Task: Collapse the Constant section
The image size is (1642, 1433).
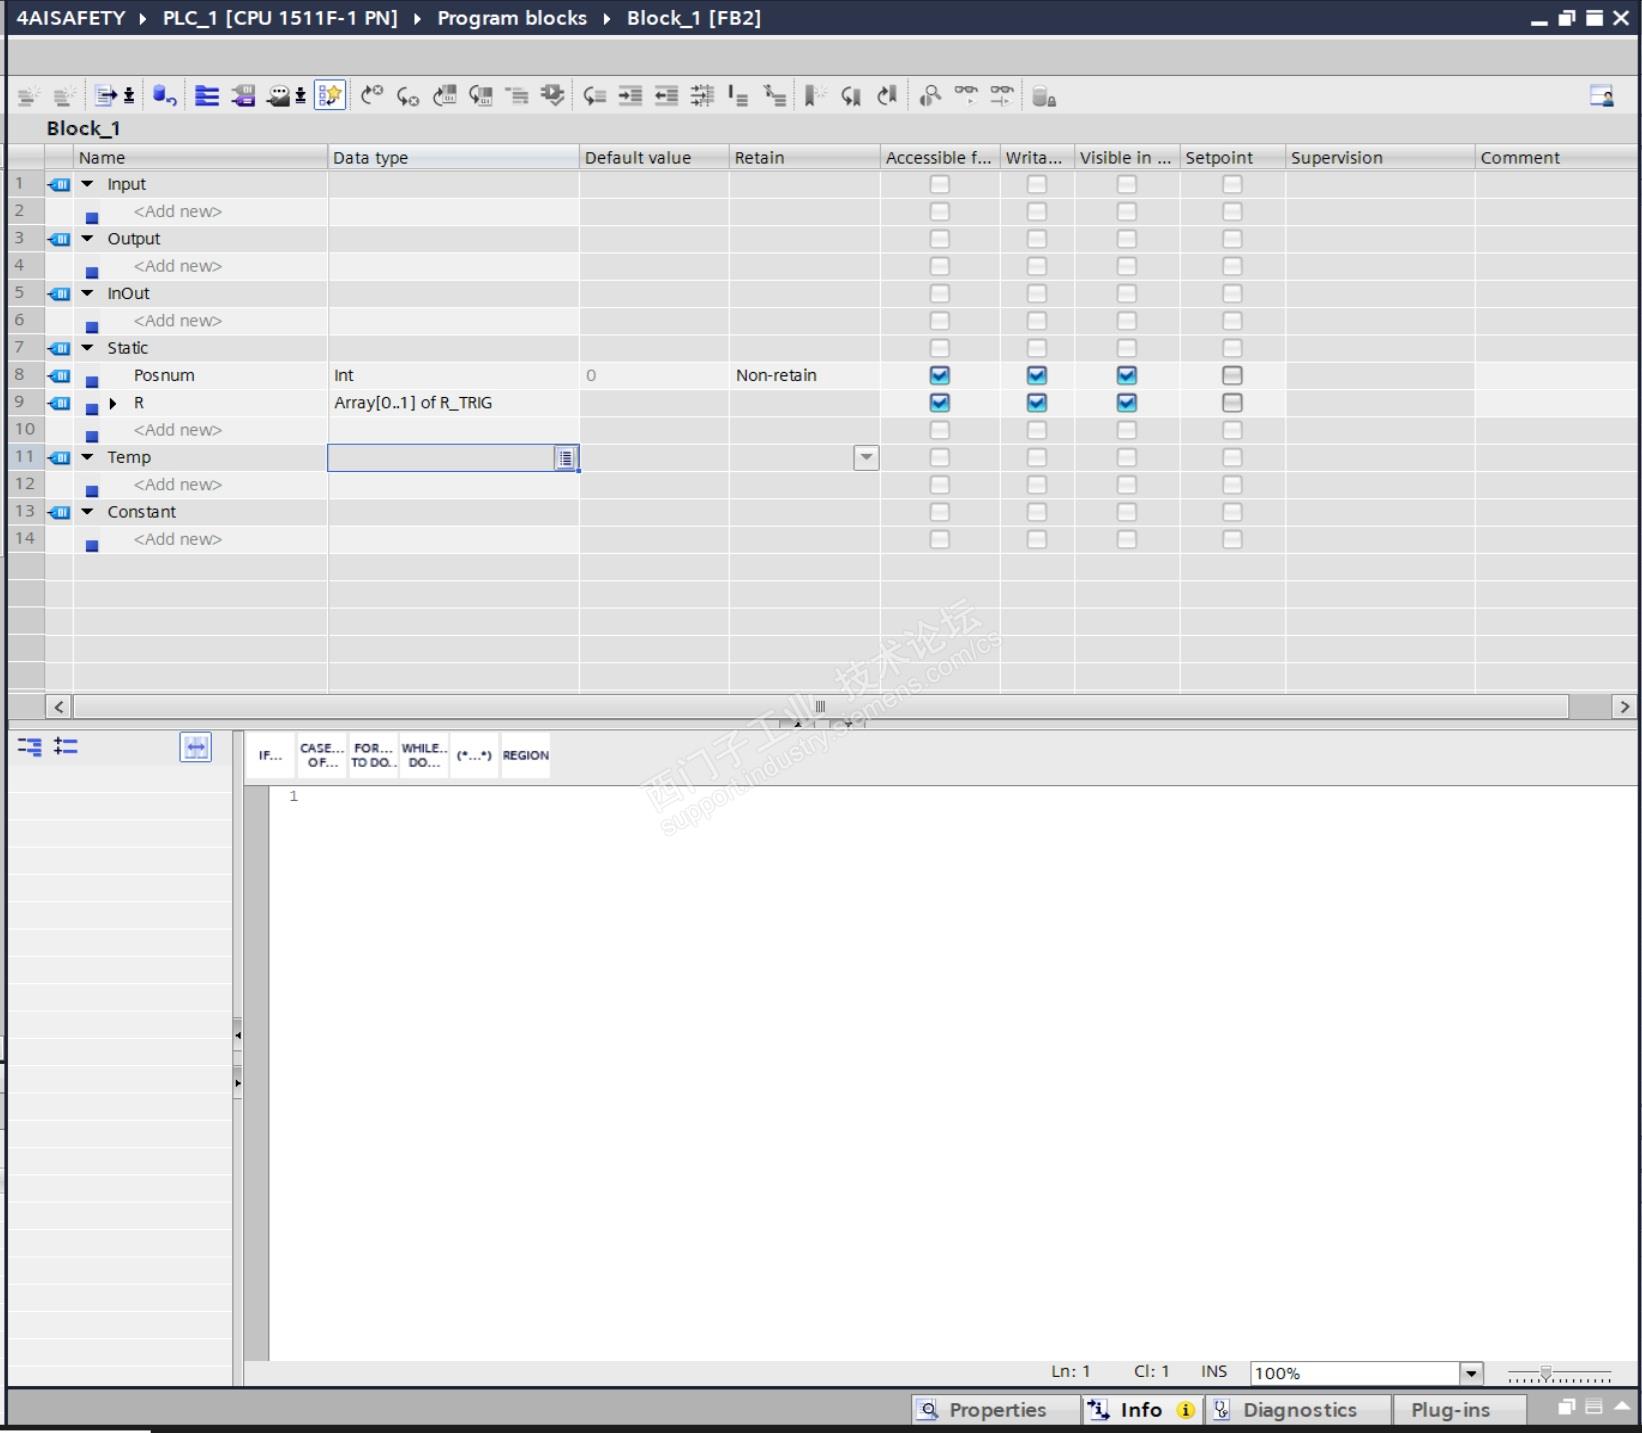Action: 87,512
